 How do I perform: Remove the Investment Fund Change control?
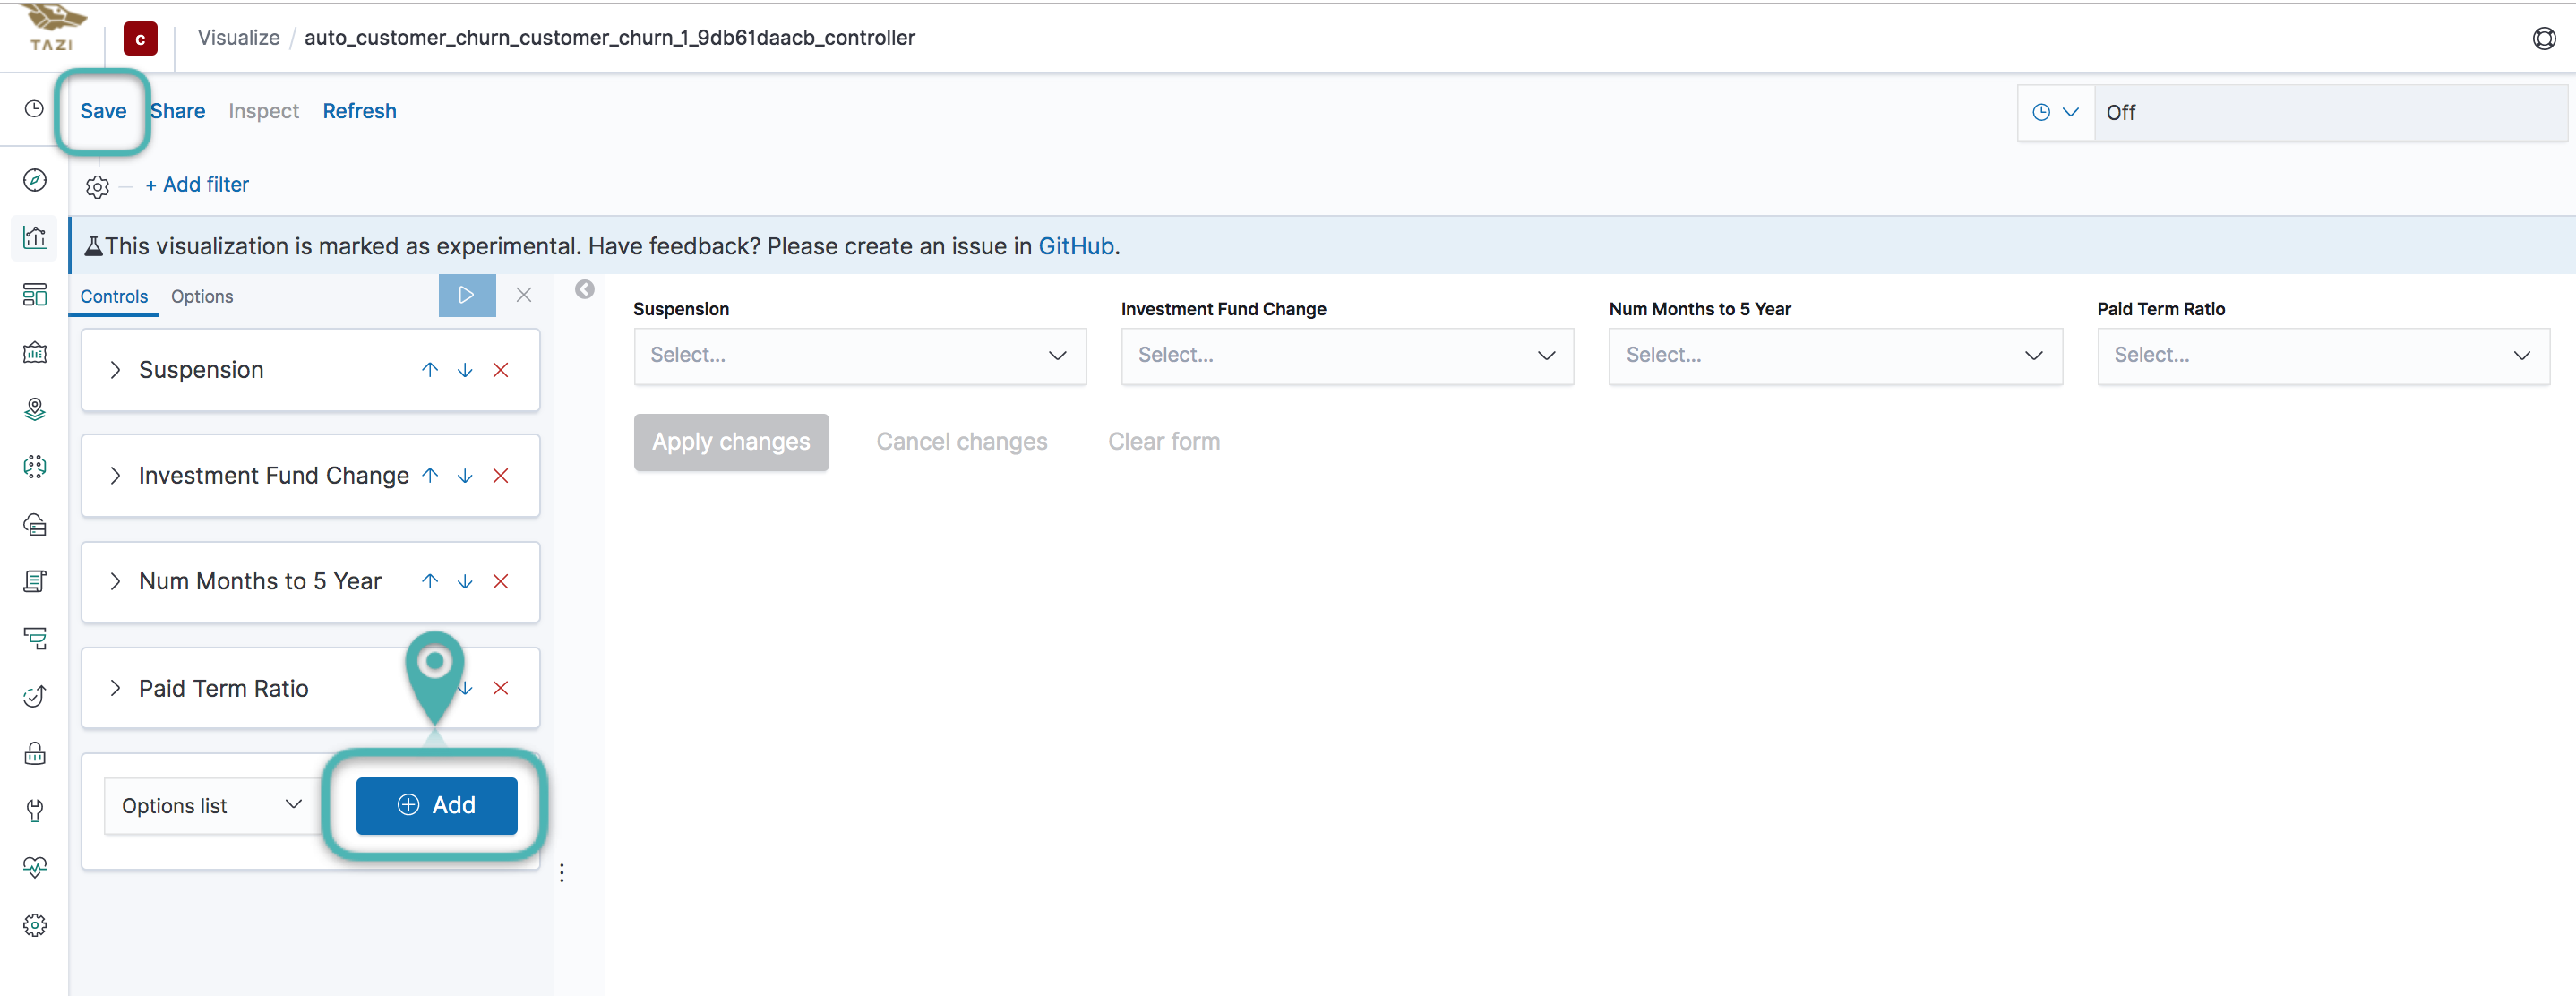tap(501, 476)
